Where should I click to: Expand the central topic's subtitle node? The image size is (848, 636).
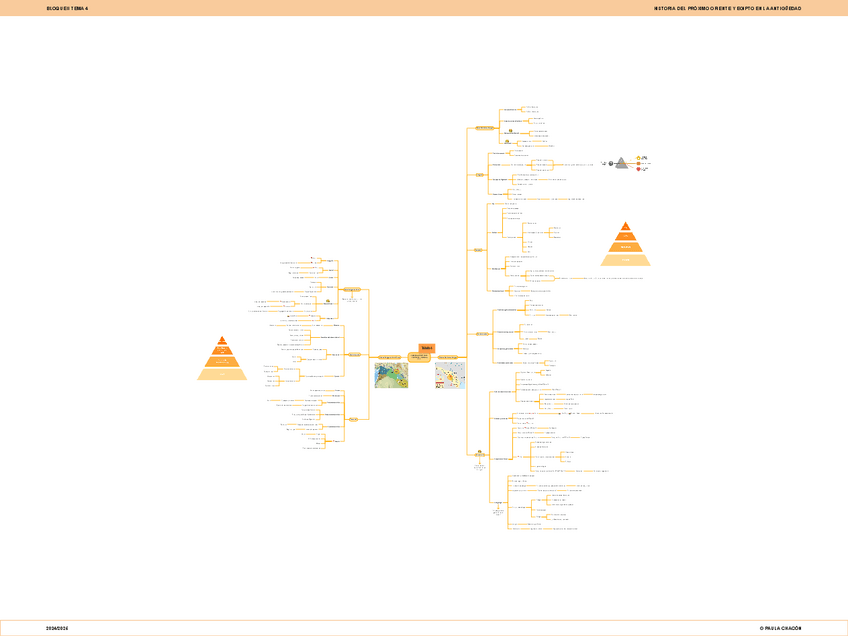pos(420,356)
